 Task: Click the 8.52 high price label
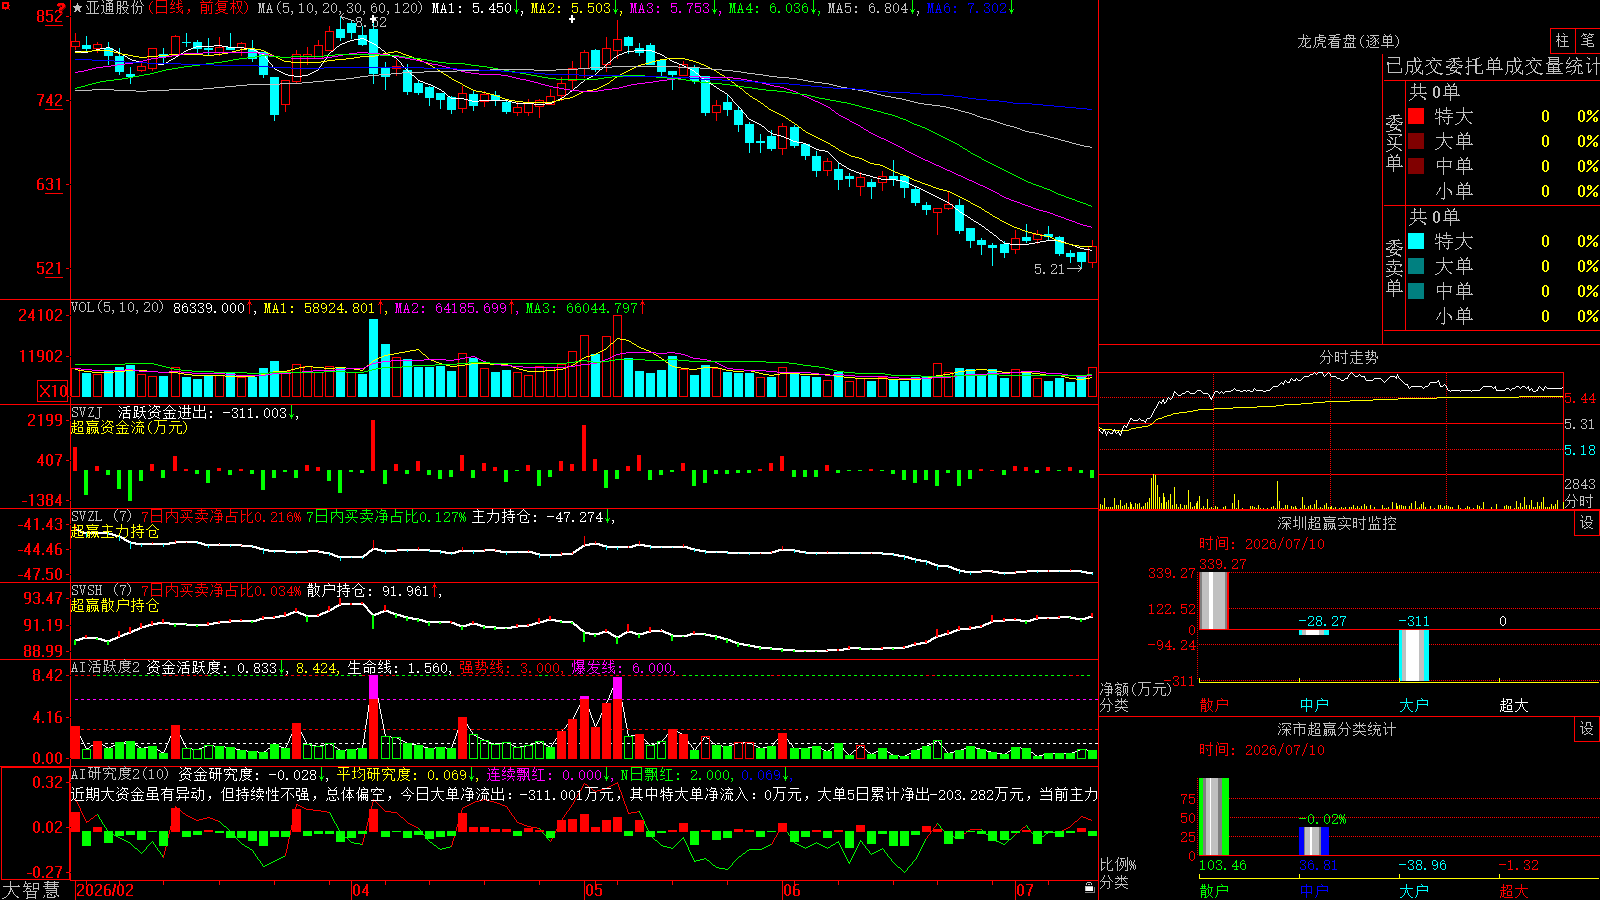[x=371, y=22]
